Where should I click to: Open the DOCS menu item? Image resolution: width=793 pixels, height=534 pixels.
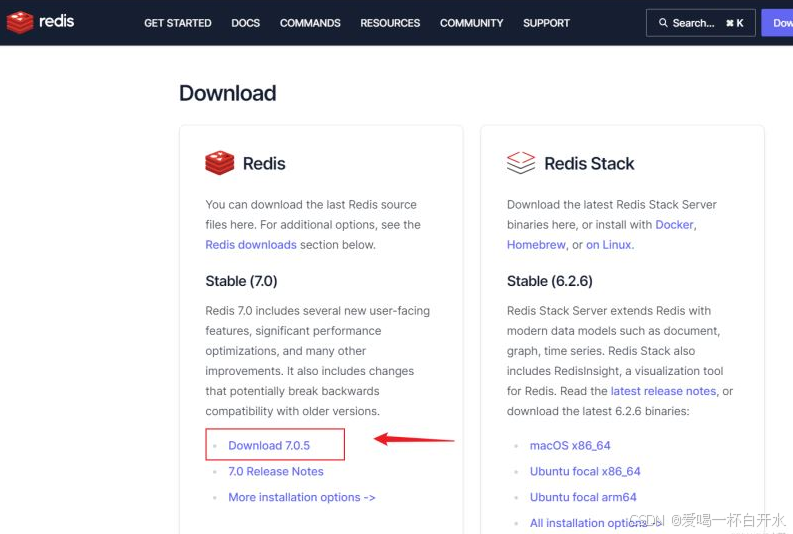pyautogui.click(x=245, y=23)
